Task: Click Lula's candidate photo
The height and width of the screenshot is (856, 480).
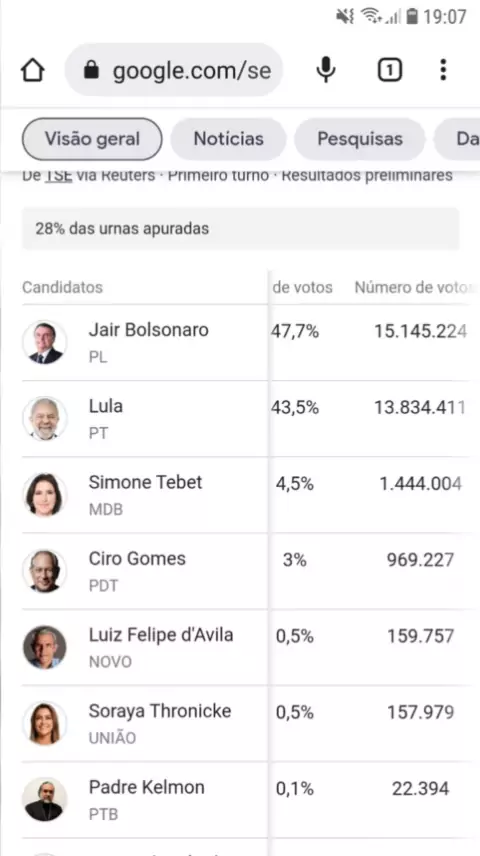Action: point(45,419)
